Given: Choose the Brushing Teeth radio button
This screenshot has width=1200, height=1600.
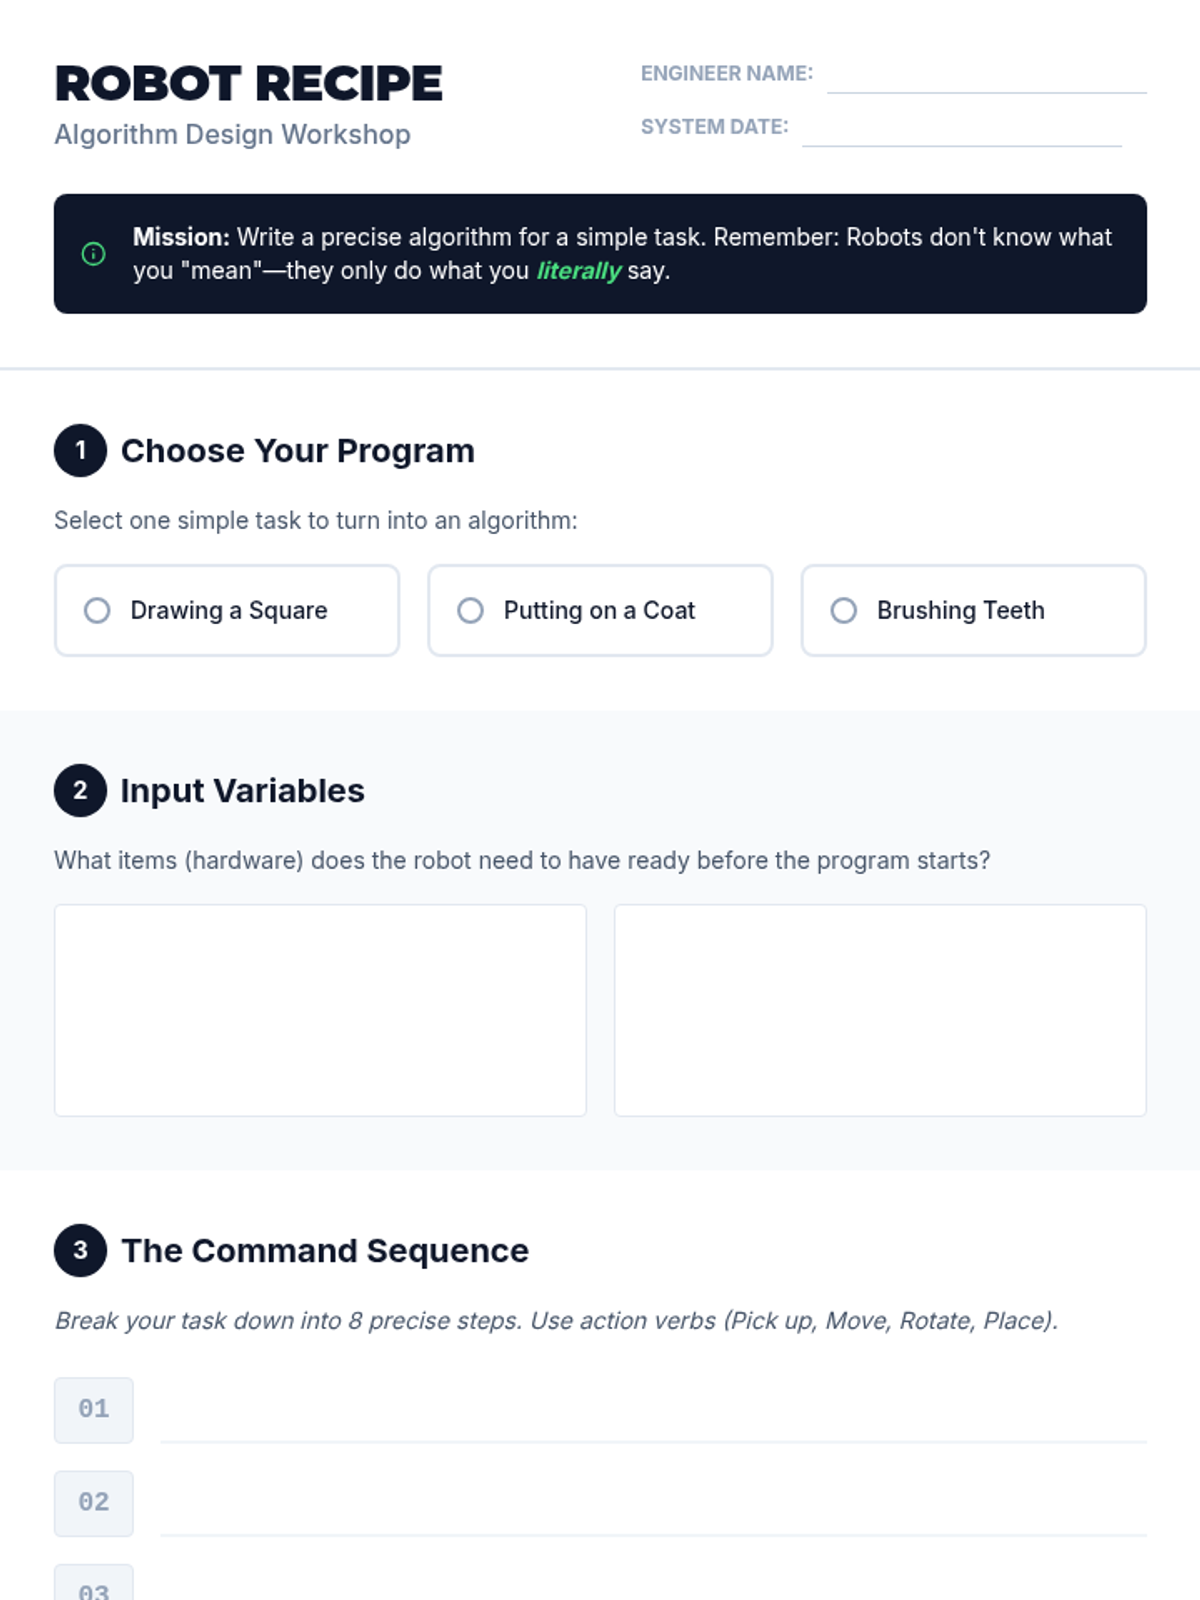Looking at the screenshot, I should click(x=844, y=610).
